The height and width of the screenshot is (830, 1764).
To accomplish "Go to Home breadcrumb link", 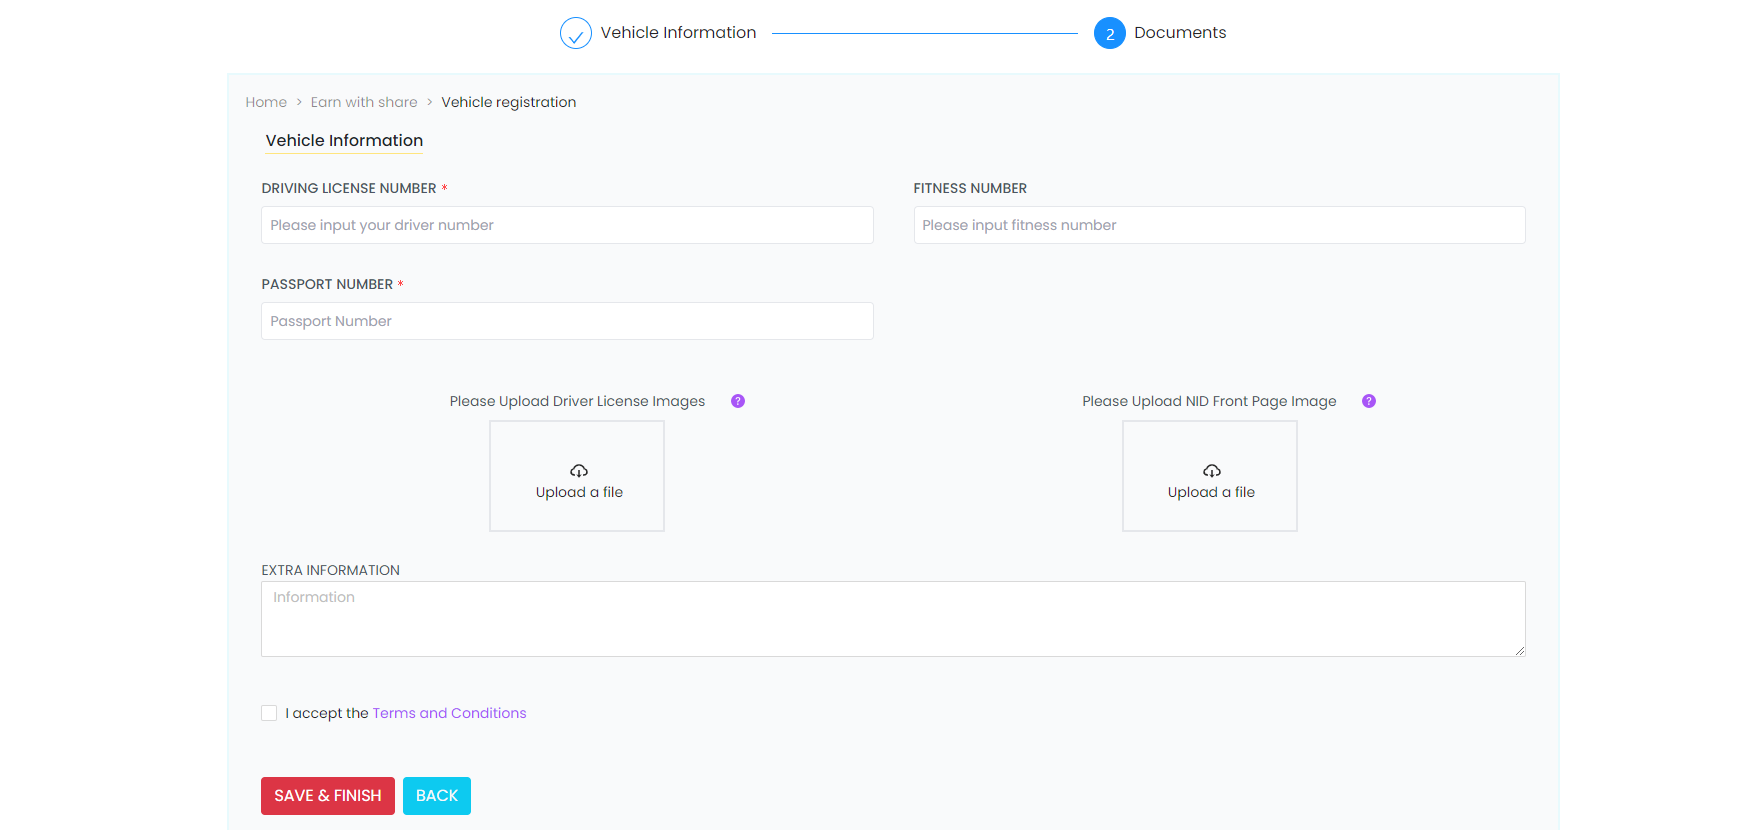I will pyautogui.click(x=266, y=102).
